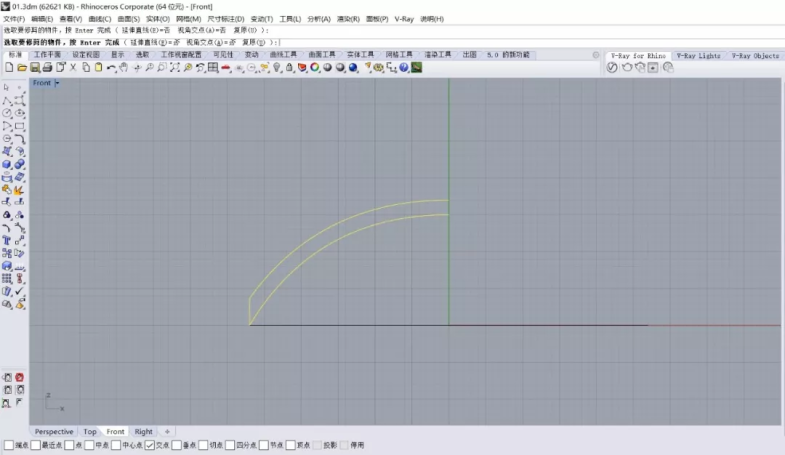Viewport: 785px width, 455px height.
Task: Switch to the Perspective viewport tab
Action: click(54, 432)
